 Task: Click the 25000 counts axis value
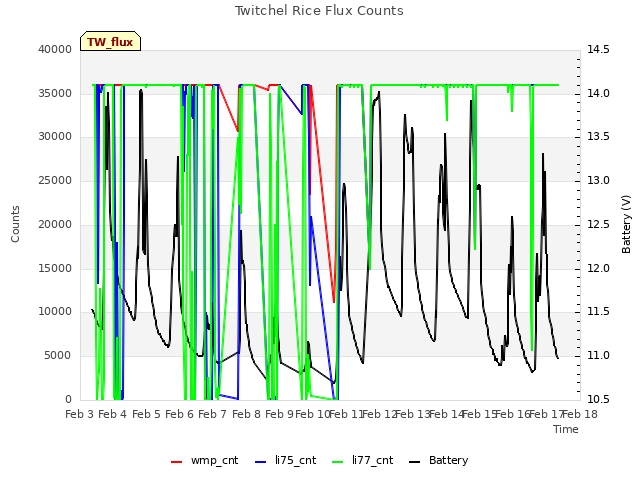[55, 181]
